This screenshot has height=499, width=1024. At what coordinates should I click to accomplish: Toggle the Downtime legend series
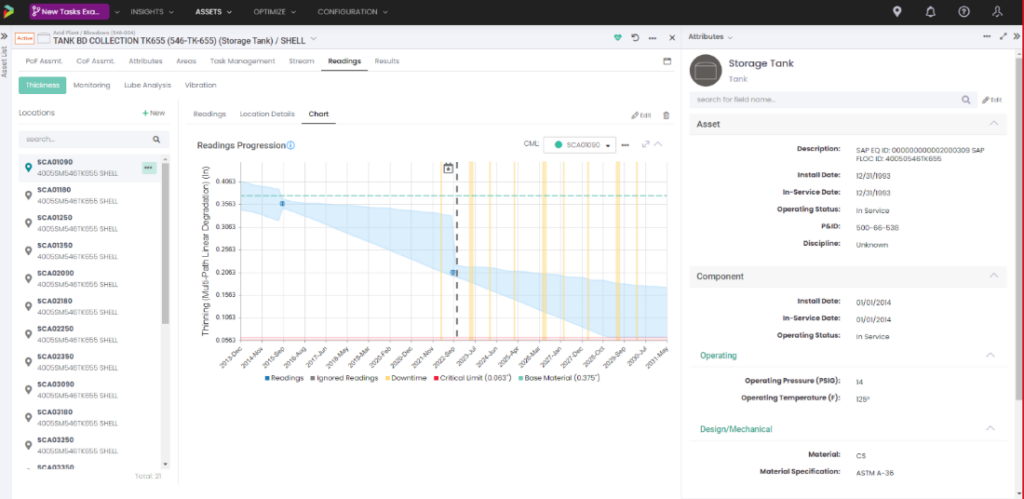(x=408, y=378)
